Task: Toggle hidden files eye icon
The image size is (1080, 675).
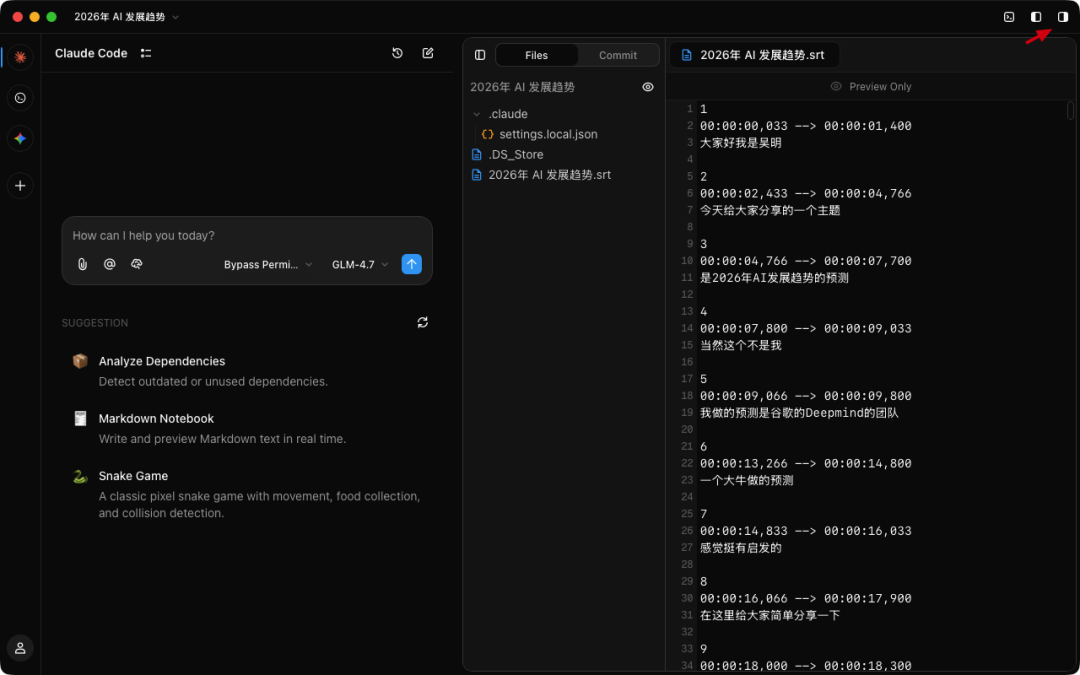Action: point(647,87)
